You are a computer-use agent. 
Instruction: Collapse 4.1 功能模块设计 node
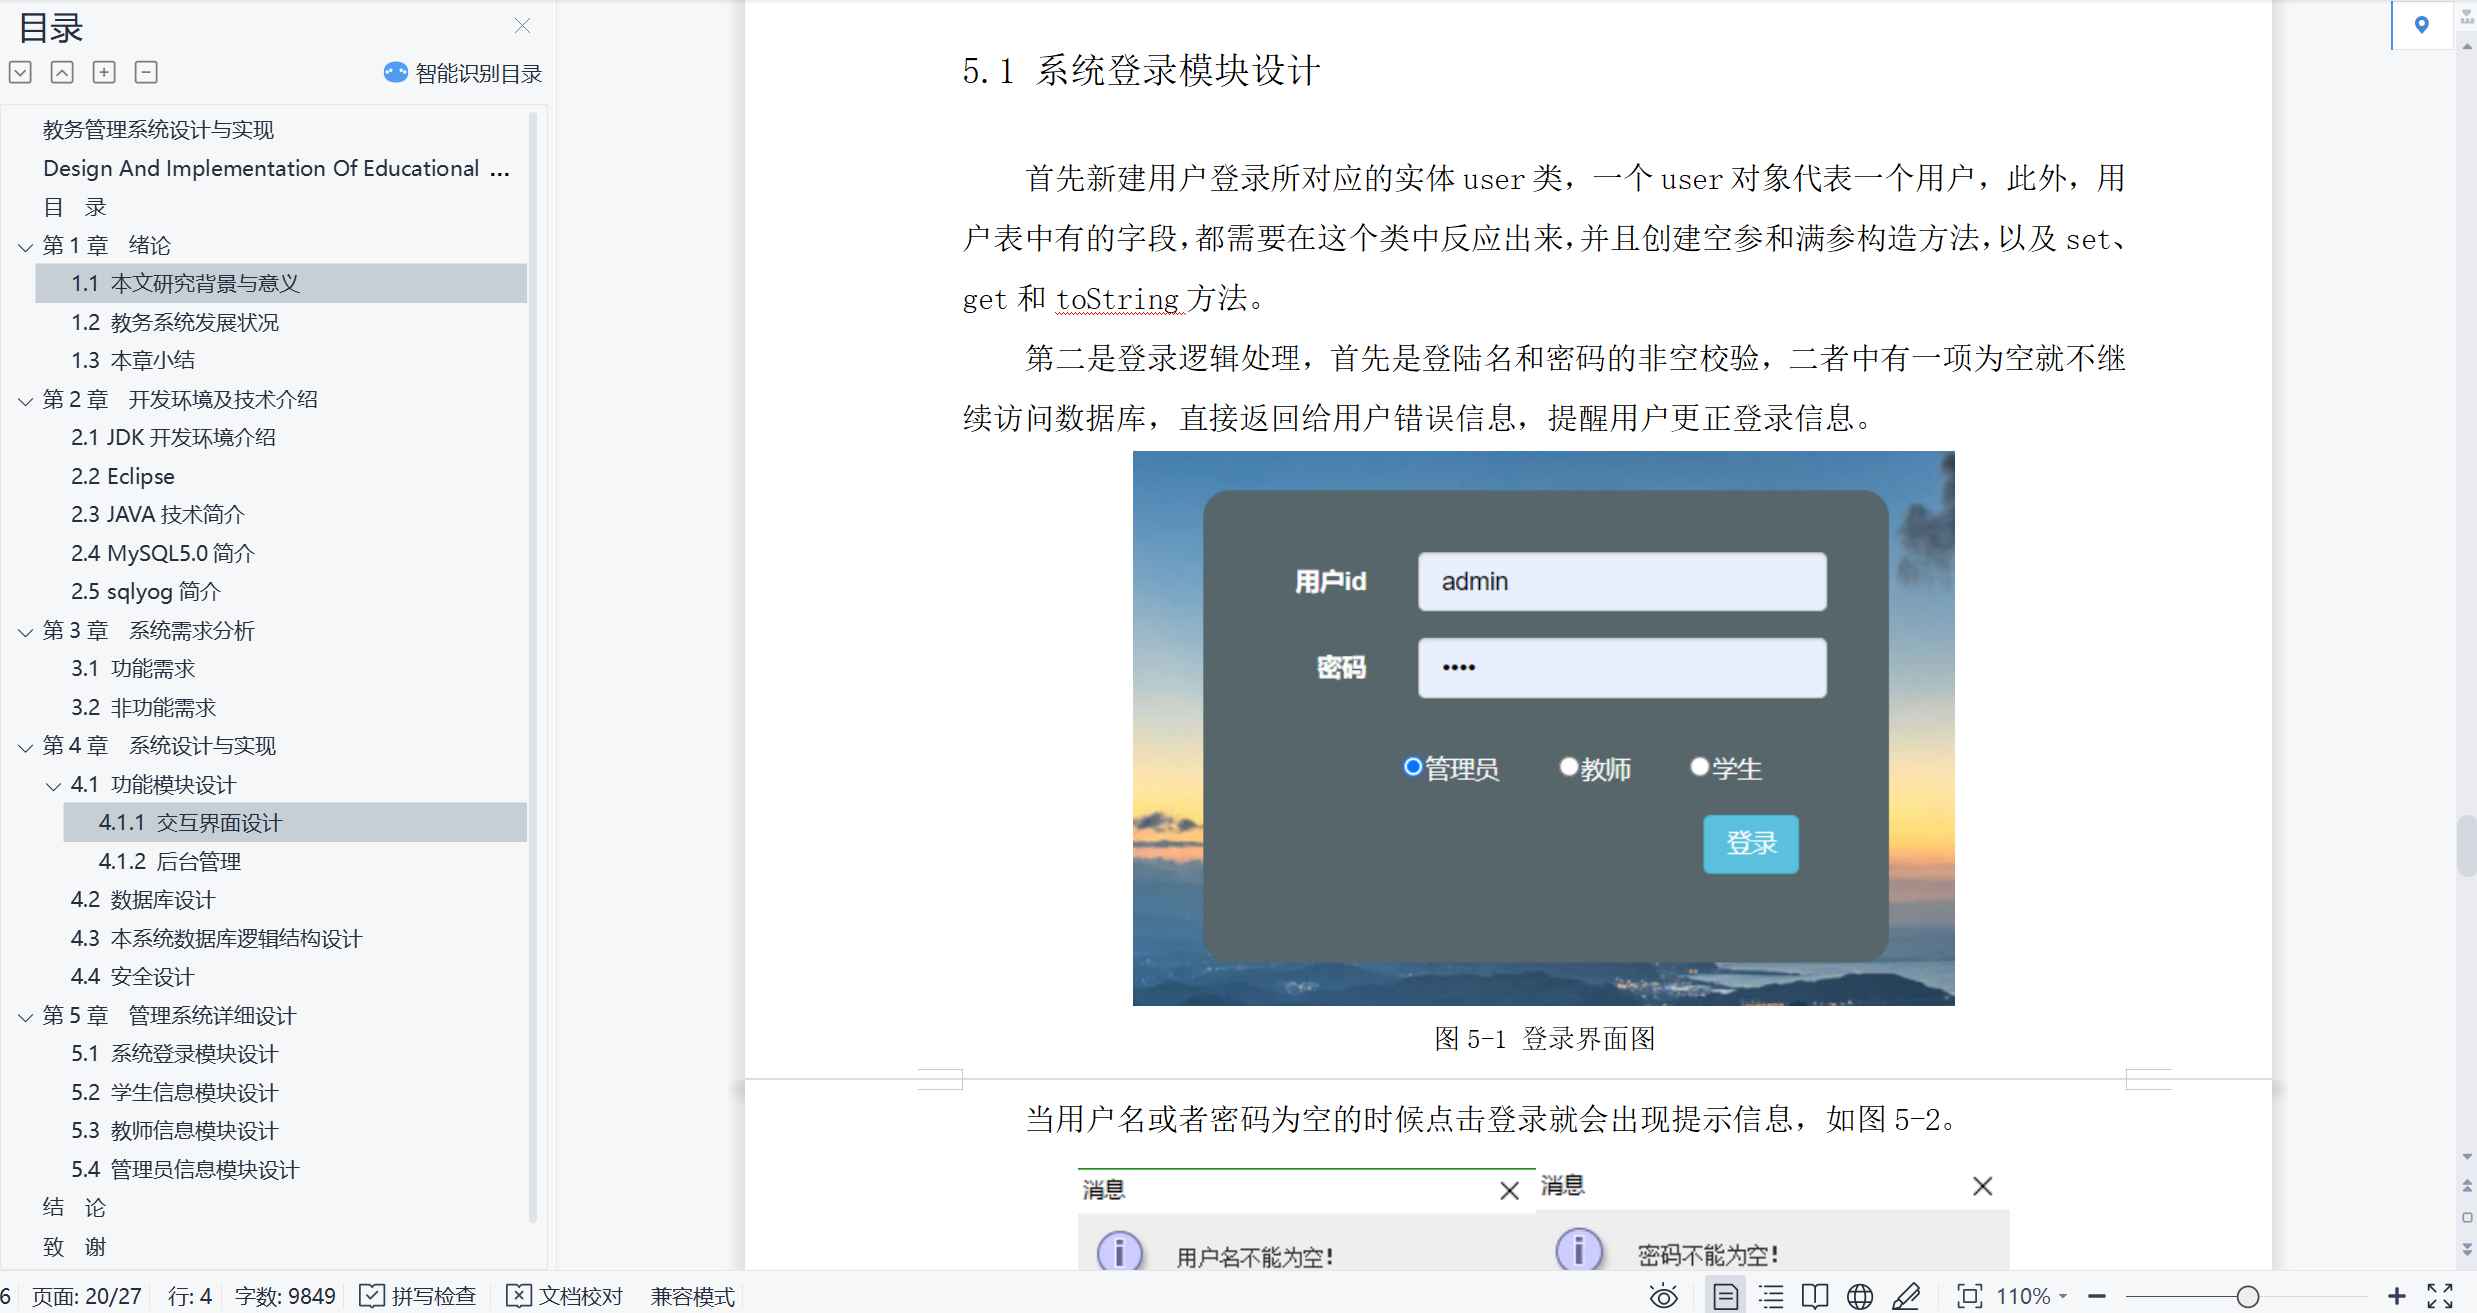54,786
